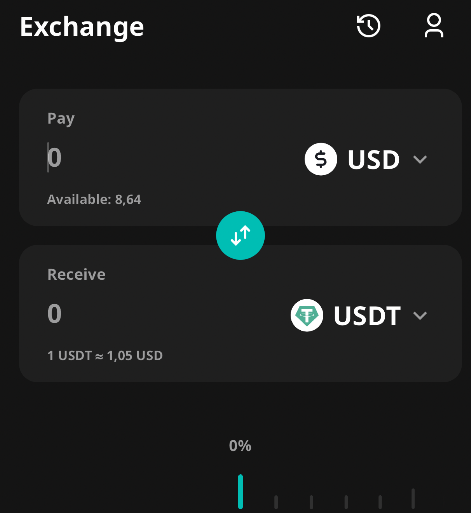The width and height of the screenshot is (471, 513).
Task: Click the 1 USDT ≈ 1,05 USD rate
Action: (105, 356)
